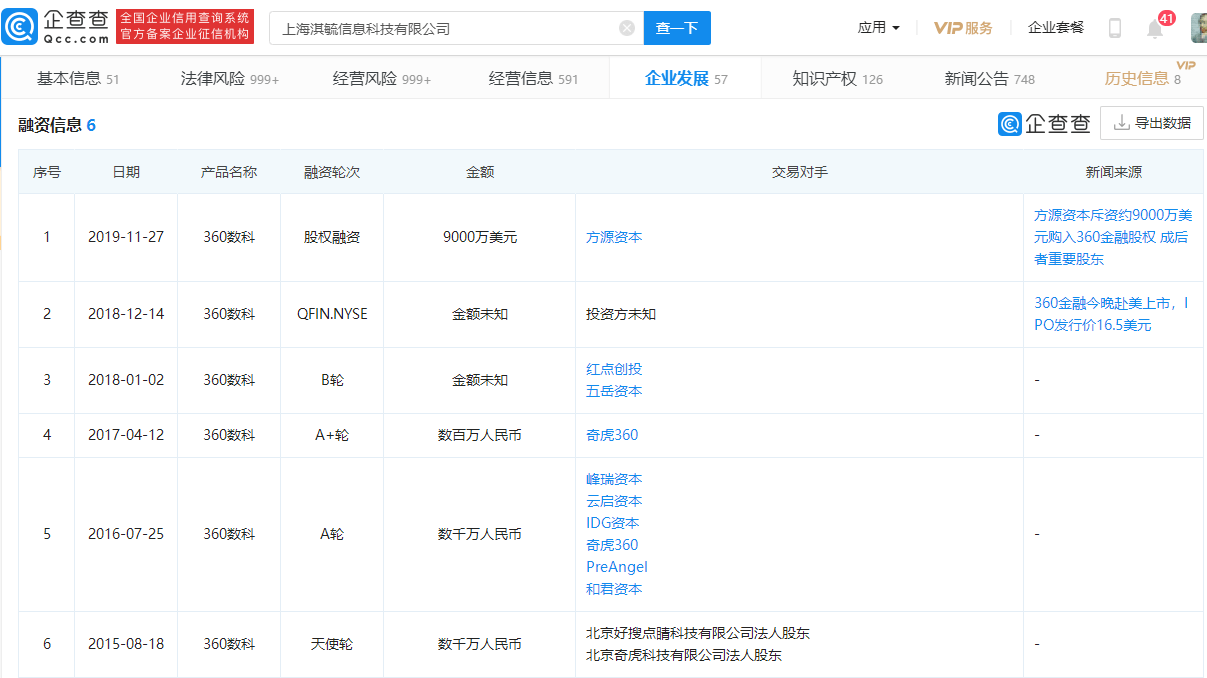Click the 9000万美元 amount cell
Image resolution: width=1207 pixels, height=678 pixels.
[480, 237]
